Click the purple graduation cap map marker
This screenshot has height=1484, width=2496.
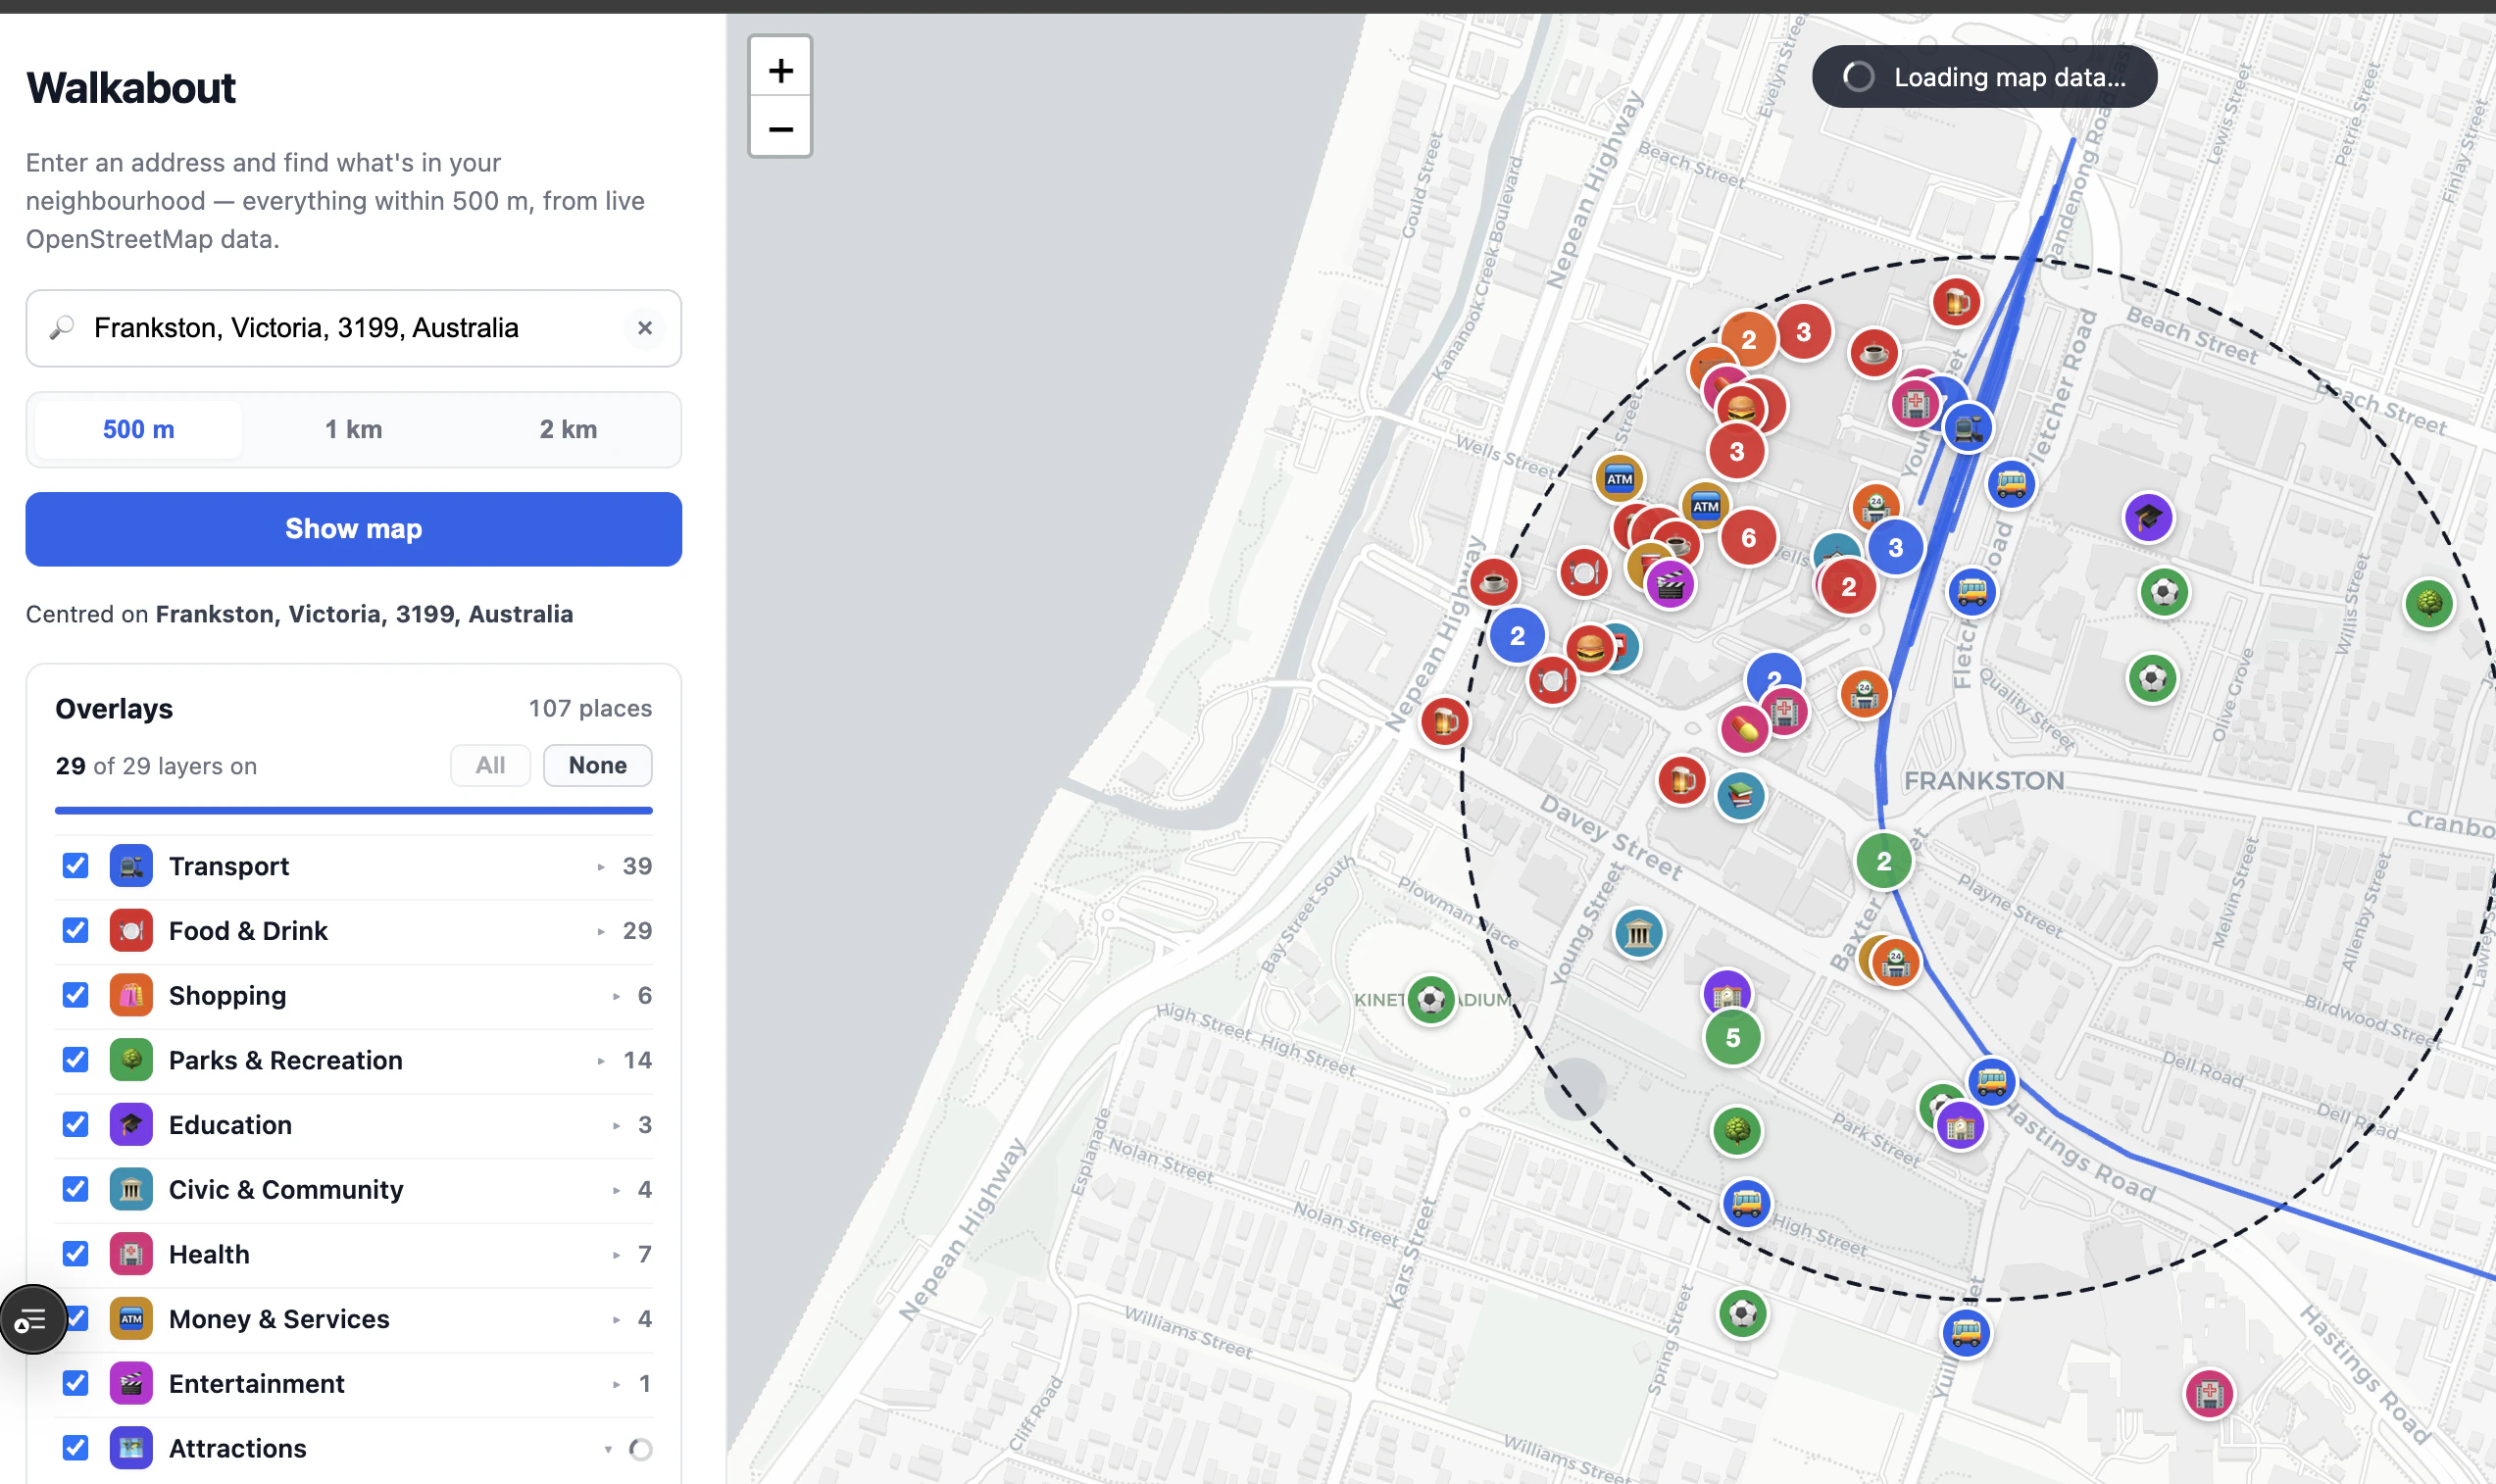pyautogui.click(x=2147, y=517)
